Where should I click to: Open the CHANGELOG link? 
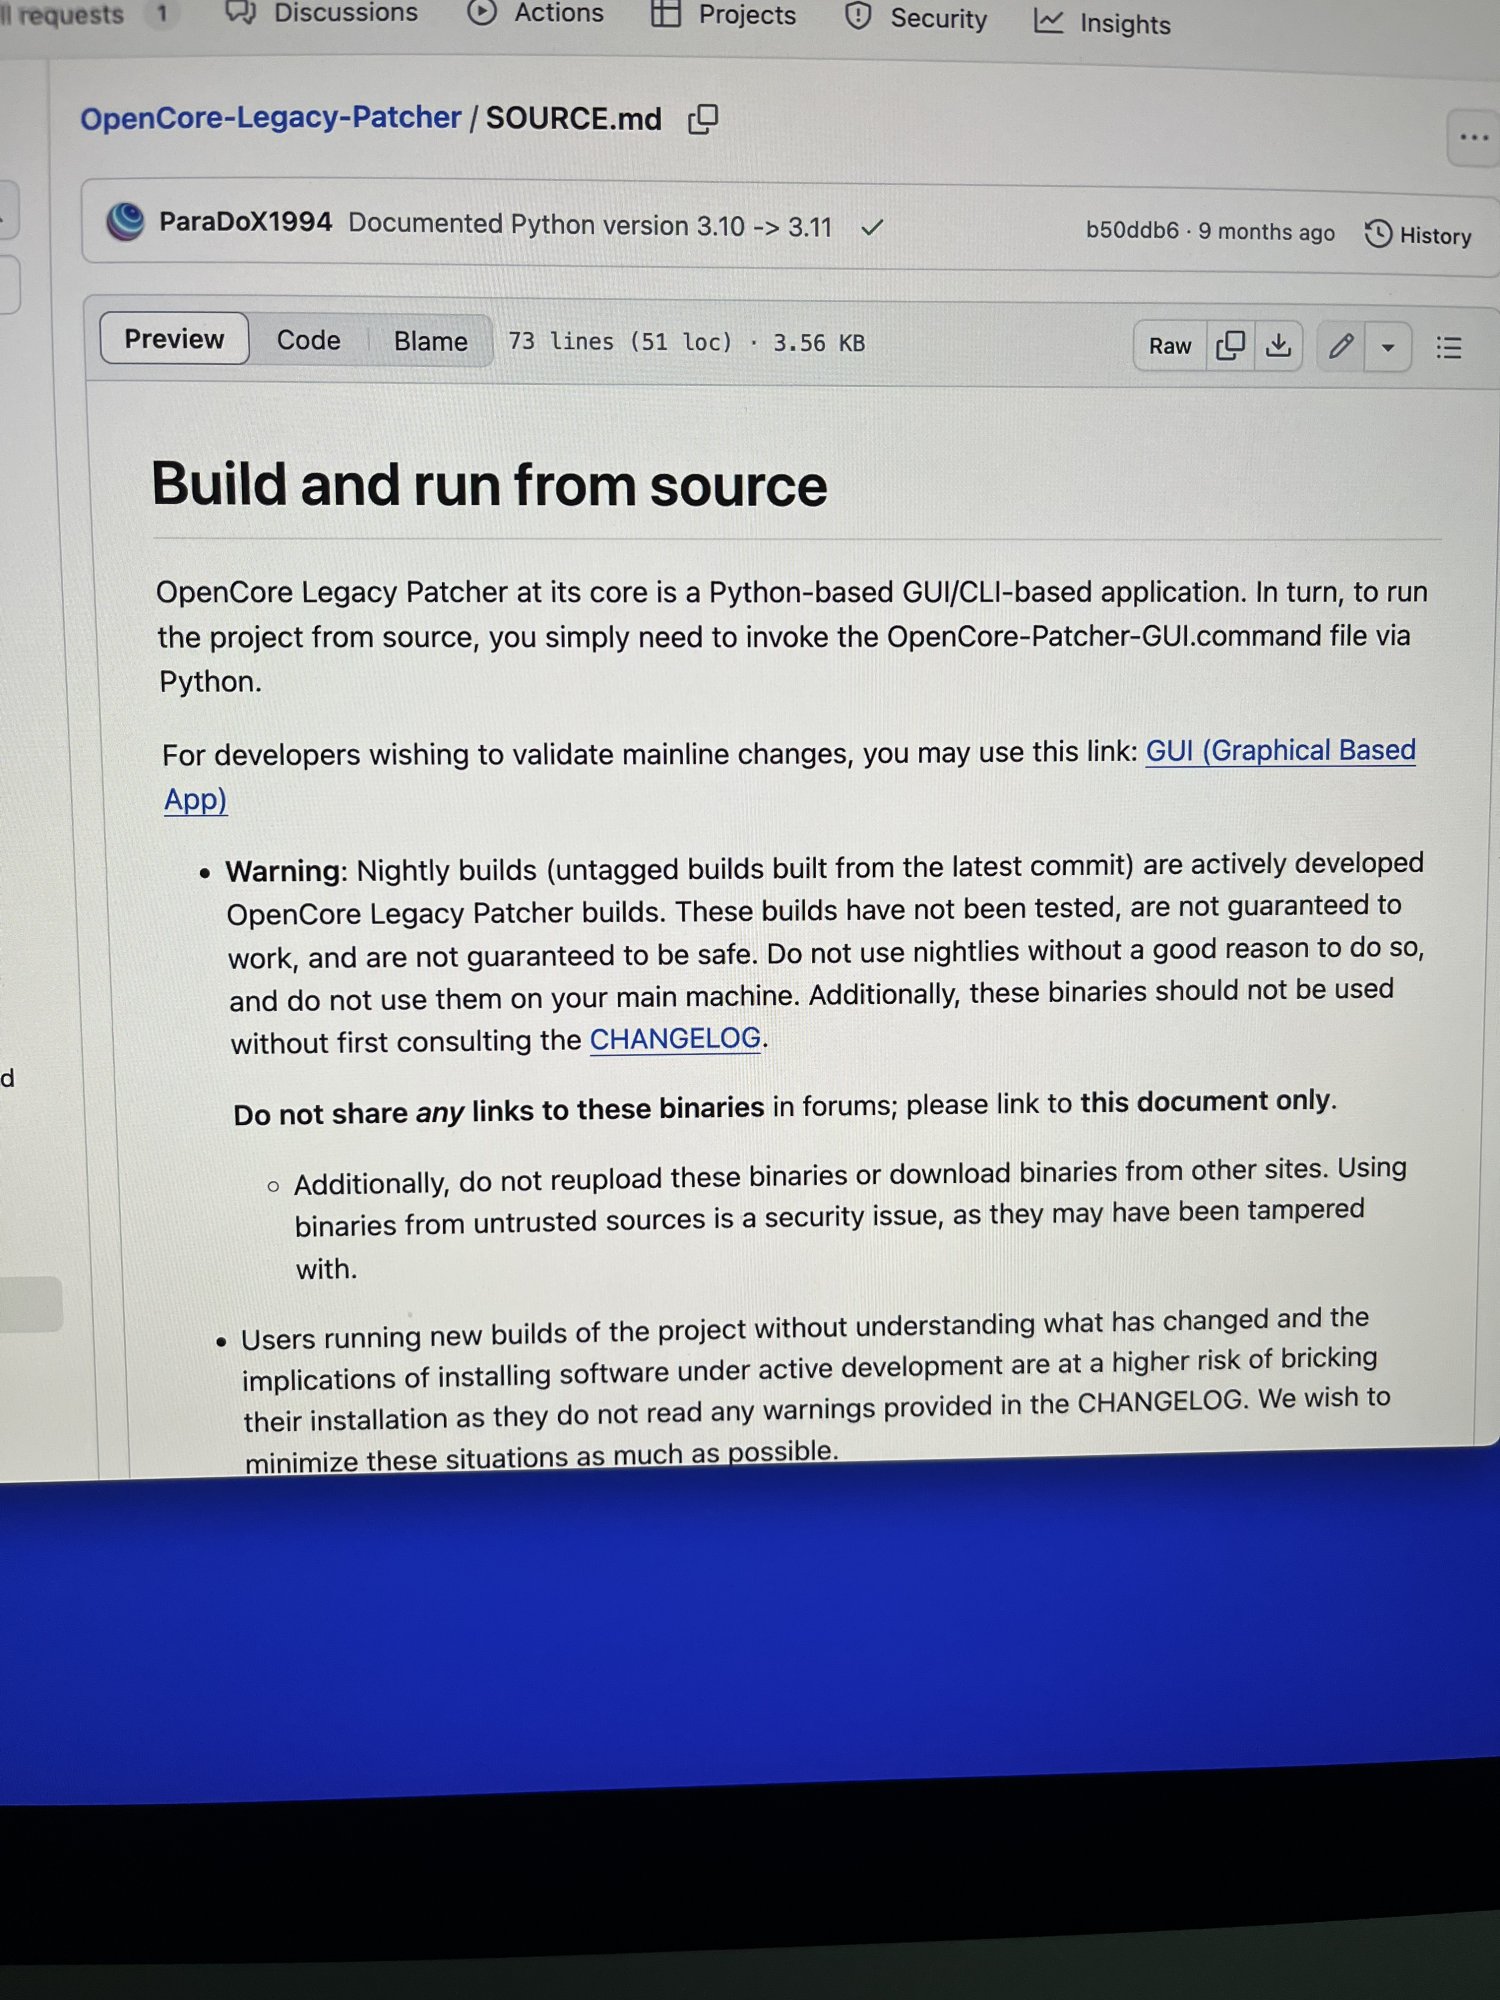tap(675, 1039)
